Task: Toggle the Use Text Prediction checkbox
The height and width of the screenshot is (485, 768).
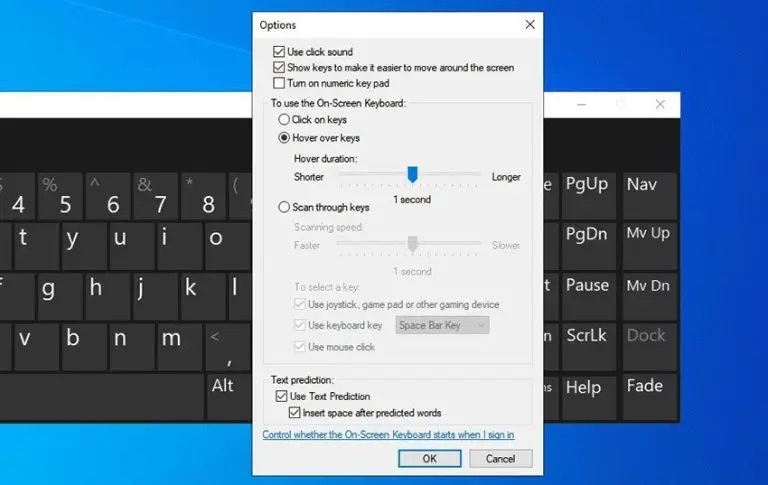Action: click(x=281, y=397)
